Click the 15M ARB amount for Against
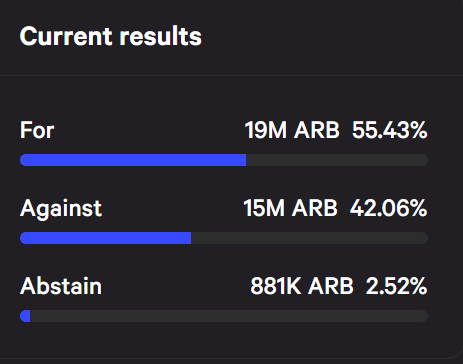The height and width of the screenshot is (364, 463). (x=290, y=208)
